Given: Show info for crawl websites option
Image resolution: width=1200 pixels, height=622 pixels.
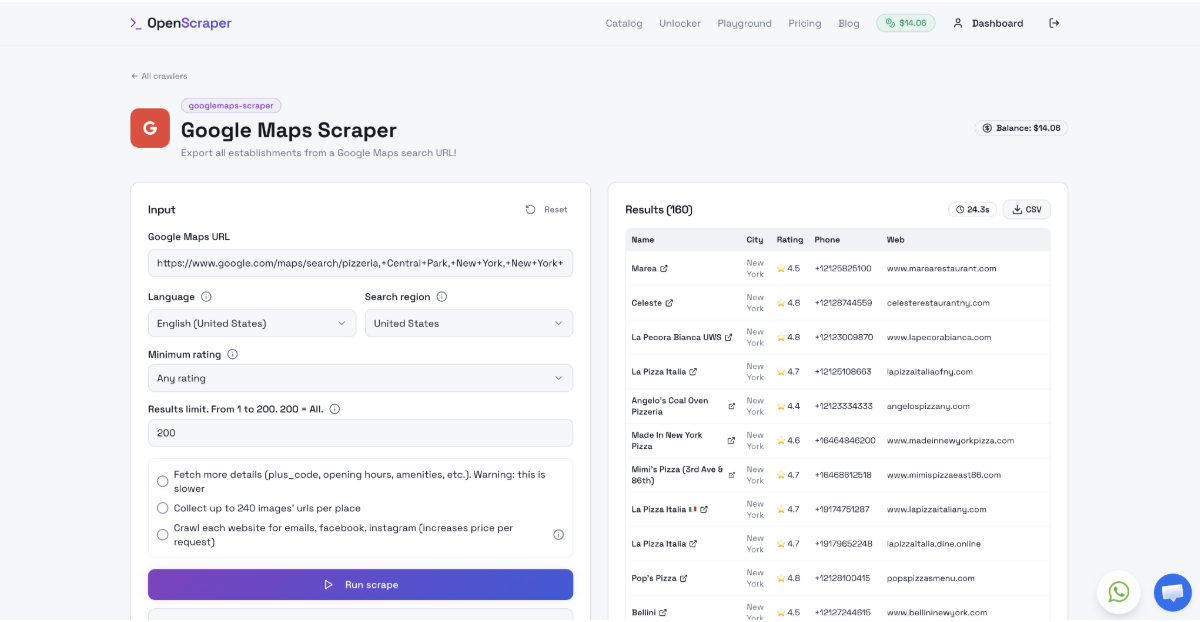Looking at the screenshot, I should [558, 535].
